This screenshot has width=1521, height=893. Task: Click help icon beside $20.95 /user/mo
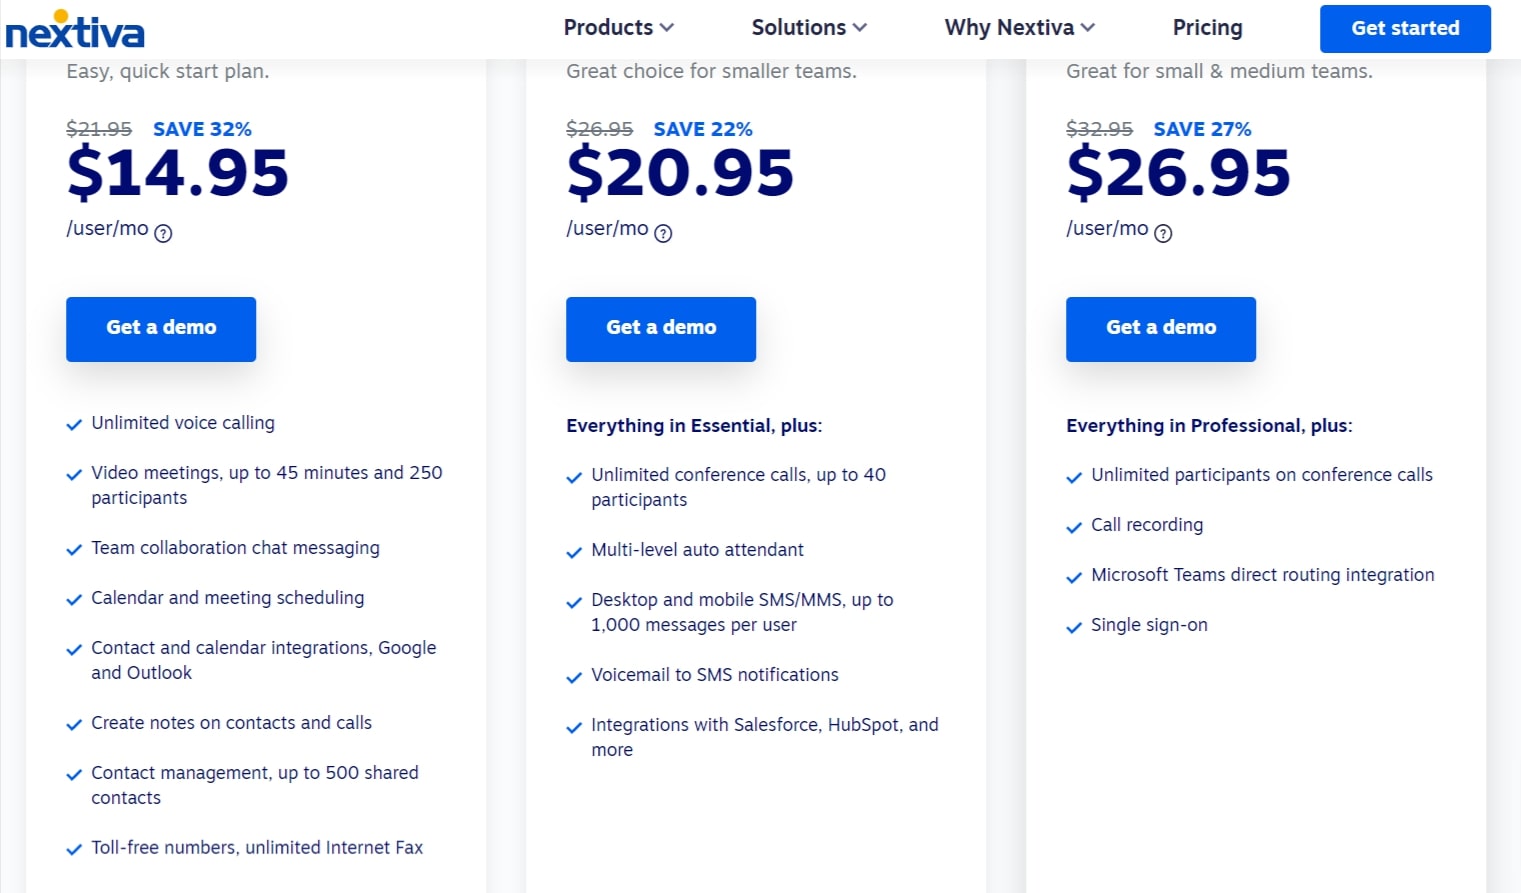point(663,233)
